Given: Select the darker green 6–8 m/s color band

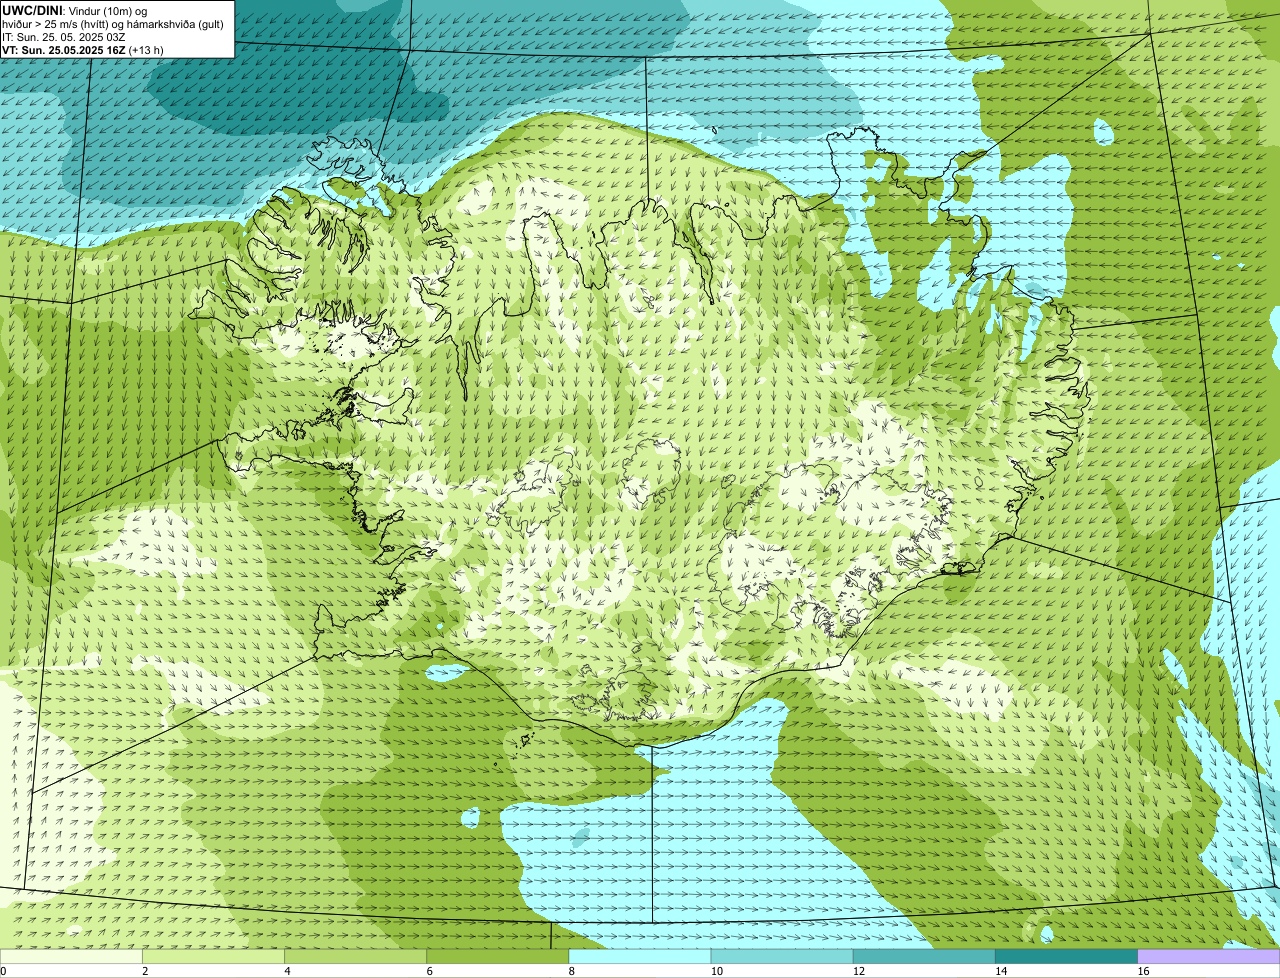Looking at the screenshot, I should click(498, 957).
